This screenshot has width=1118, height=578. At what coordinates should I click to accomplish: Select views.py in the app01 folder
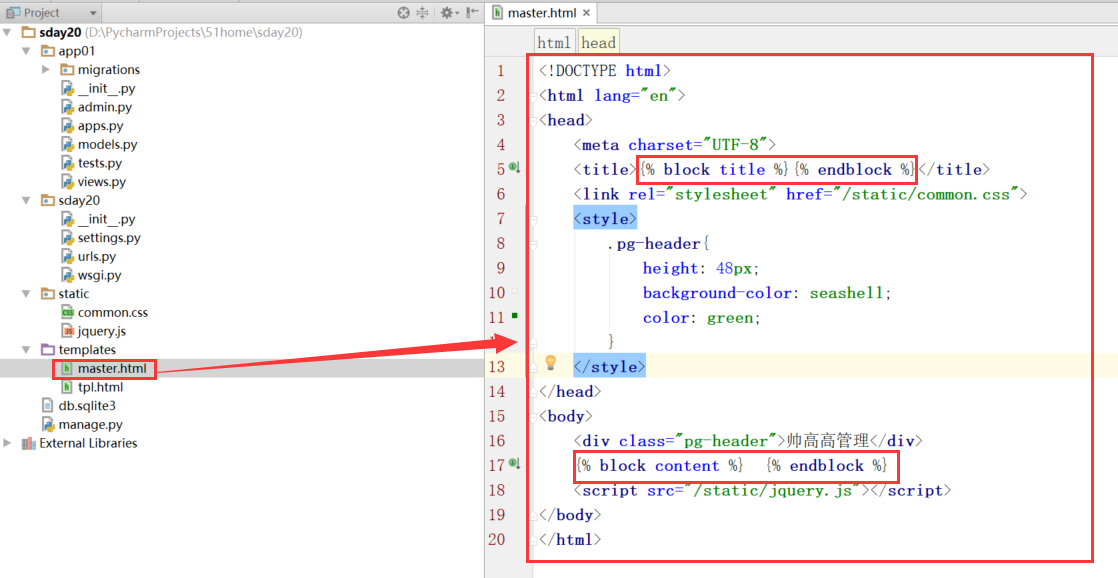click(x=101, y=182)
